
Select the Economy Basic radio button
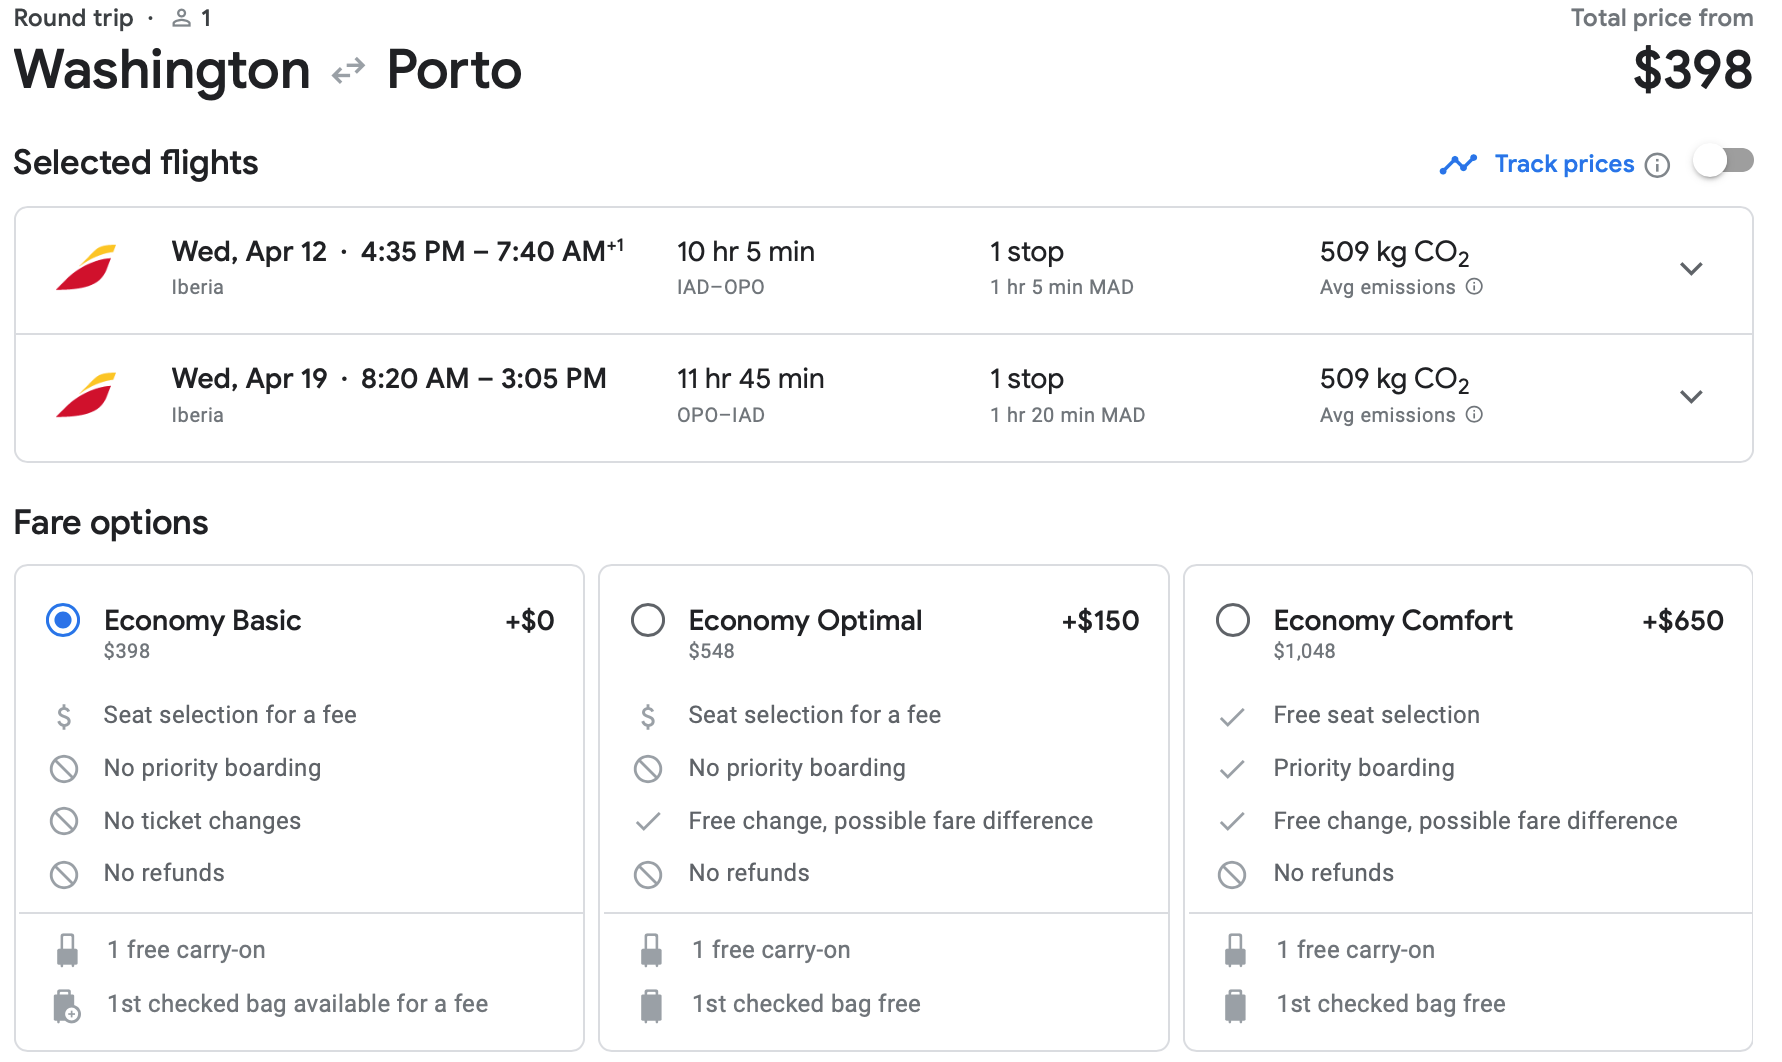[63, 620]
